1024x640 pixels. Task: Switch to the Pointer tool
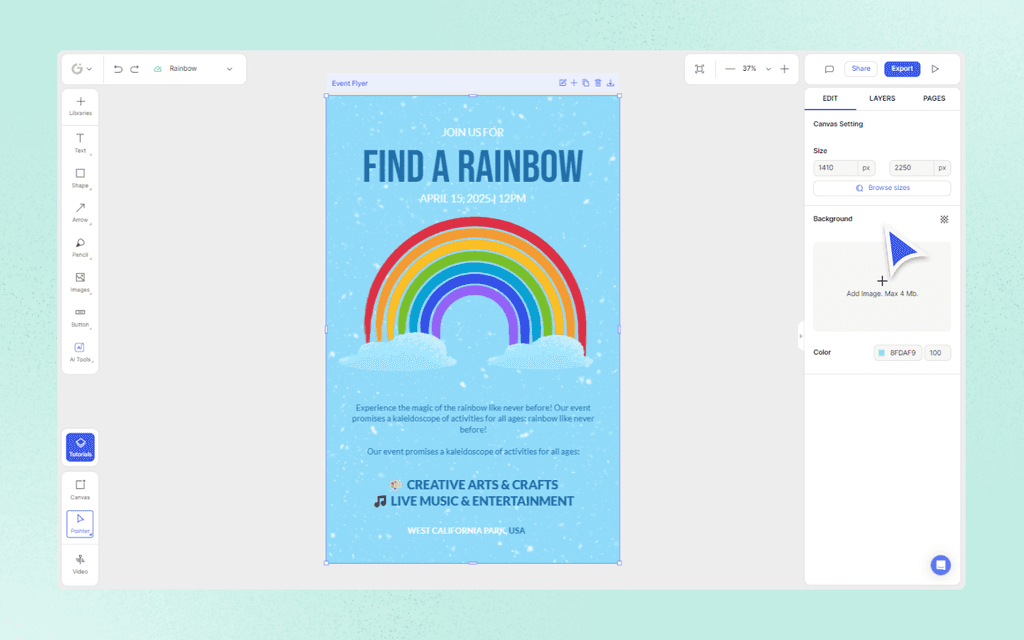click(80, 522)
